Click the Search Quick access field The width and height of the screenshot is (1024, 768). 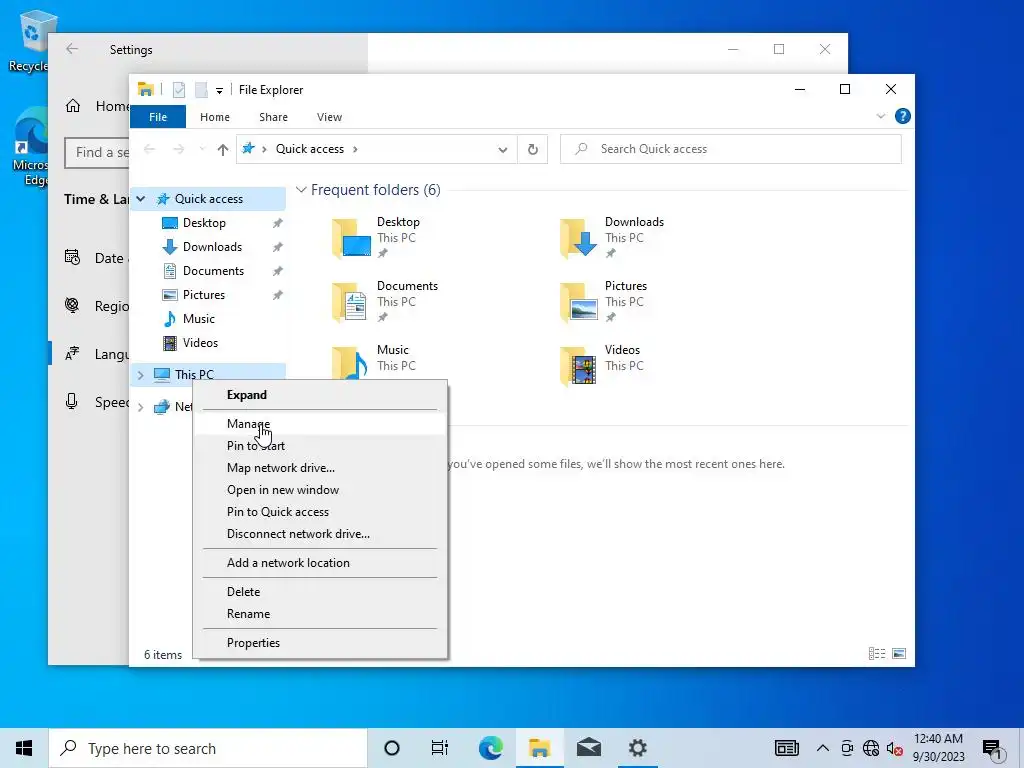(x=731, y=149)
